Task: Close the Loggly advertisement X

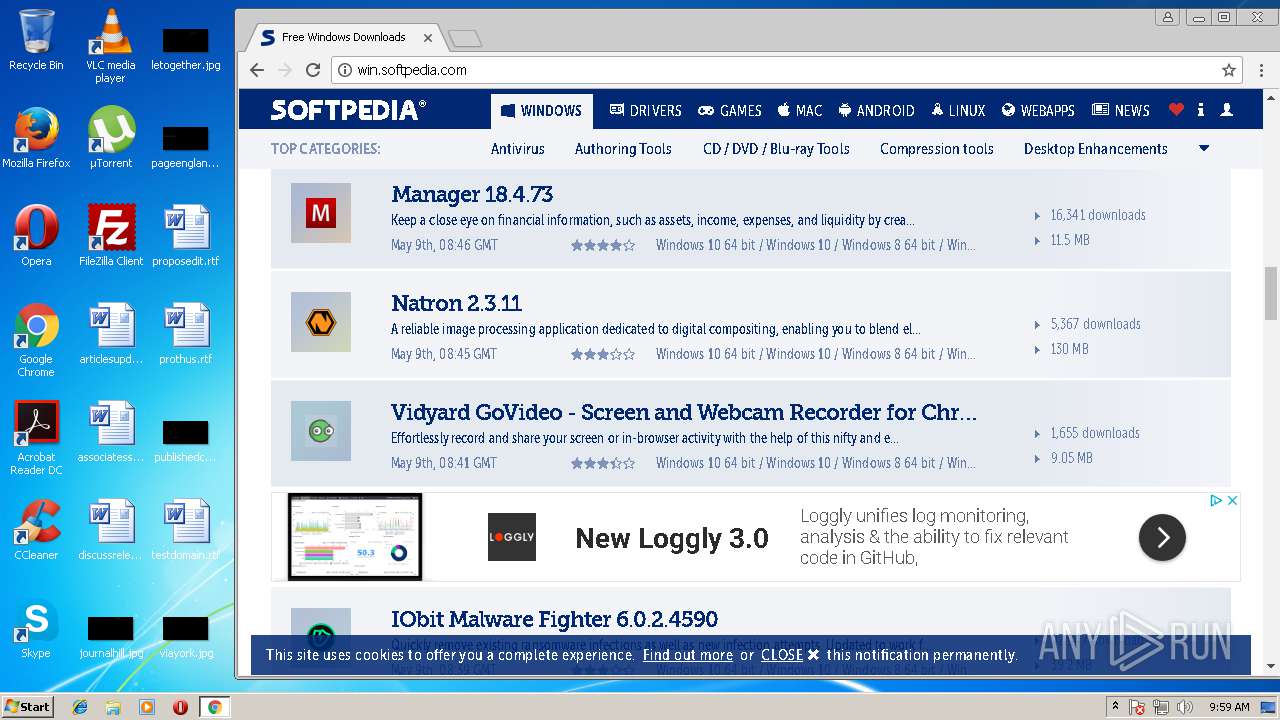Action: [1233, 500]
